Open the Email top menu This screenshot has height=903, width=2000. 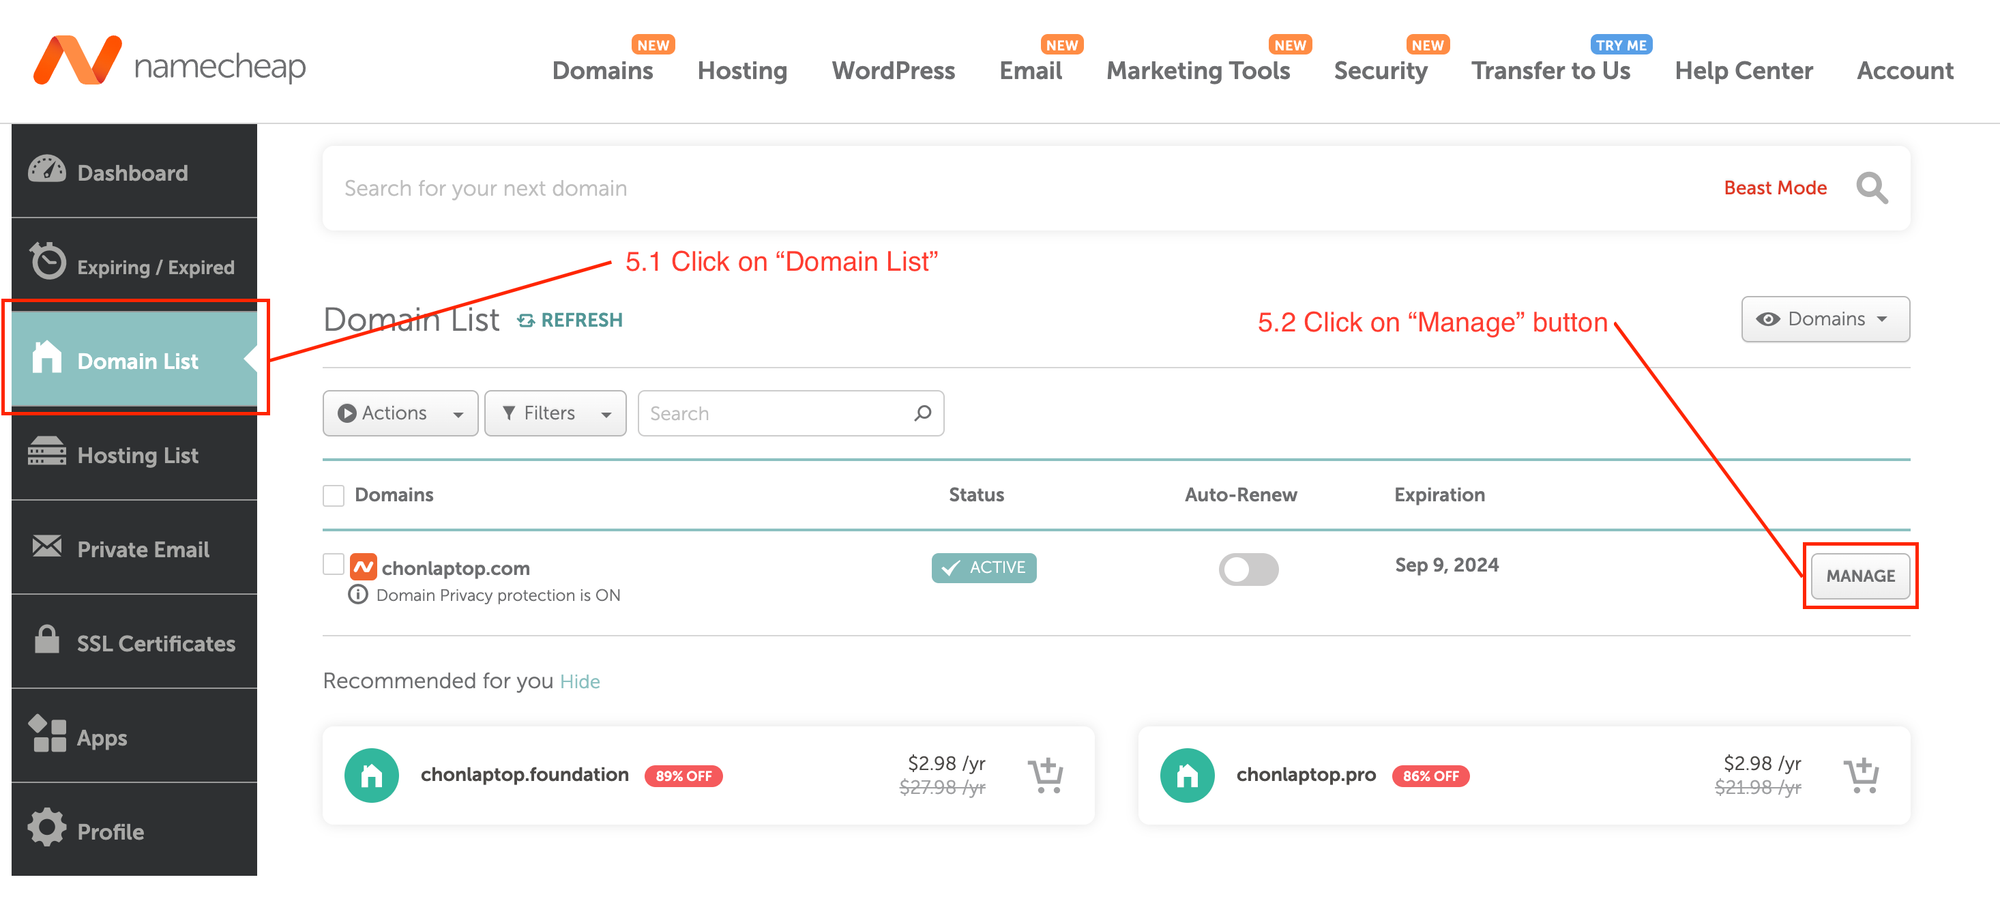[1030, 70]
